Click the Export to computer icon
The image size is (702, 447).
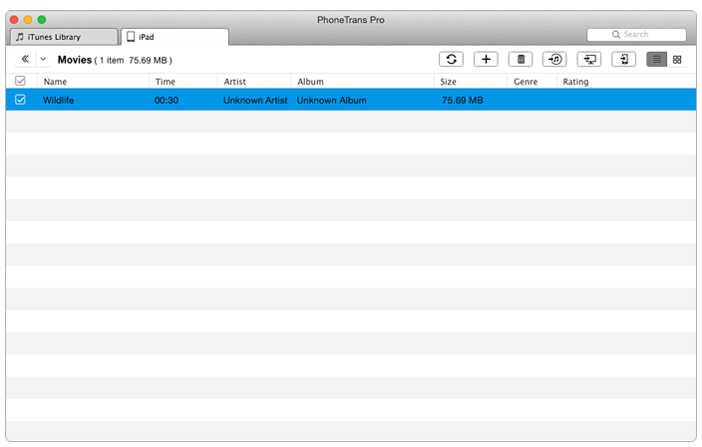pyautogui.click(x=589, y=59)
